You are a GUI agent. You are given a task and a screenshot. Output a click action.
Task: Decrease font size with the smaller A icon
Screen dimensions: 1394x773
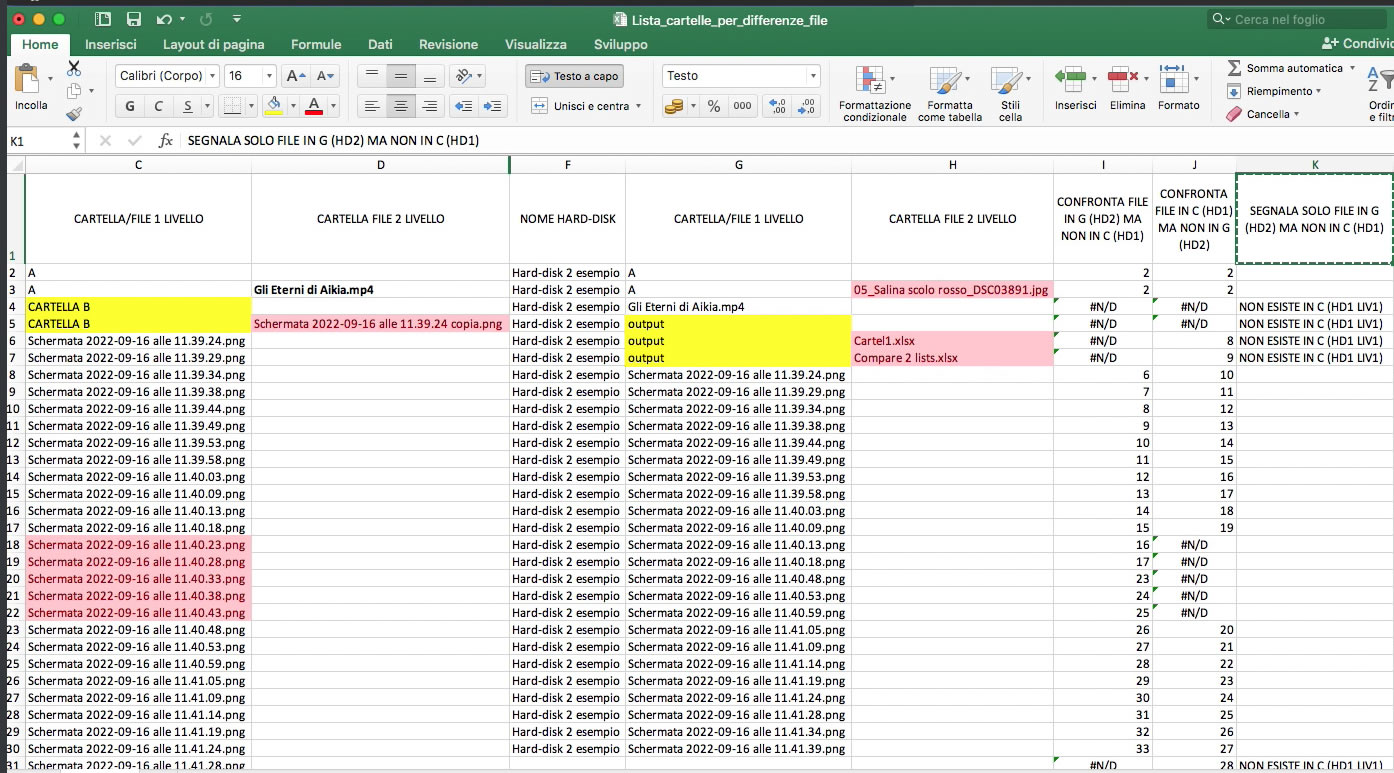pyautogui.click(x=325, y=76)
